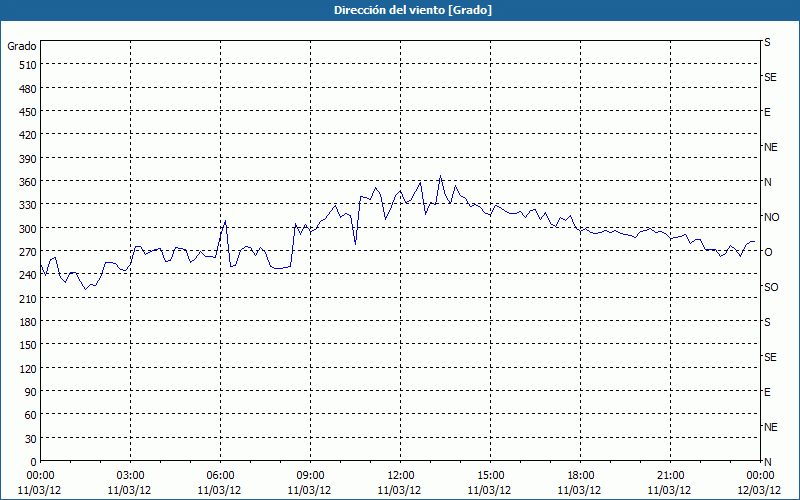
Task: Click the NE compass label on the 390 gridline
Action: pyautogui.click(x=771, y=147)
